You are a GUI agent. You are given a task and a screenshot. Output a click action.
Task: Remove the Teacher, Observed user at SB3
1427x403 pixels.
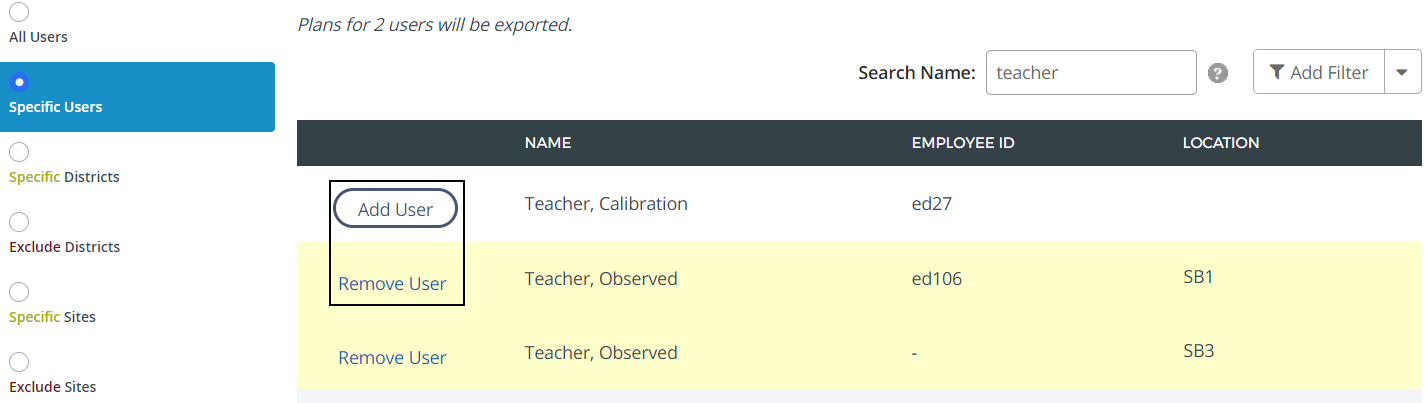[x=392, y=358]
